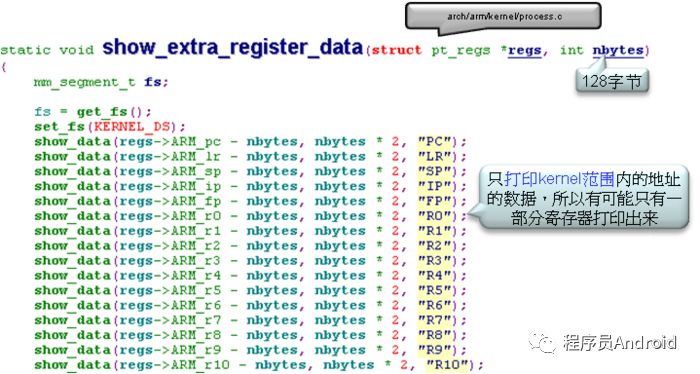Click the show_data line for ARM_r6
The height and width of the screenshot is (374, 700).
(250, 305)
